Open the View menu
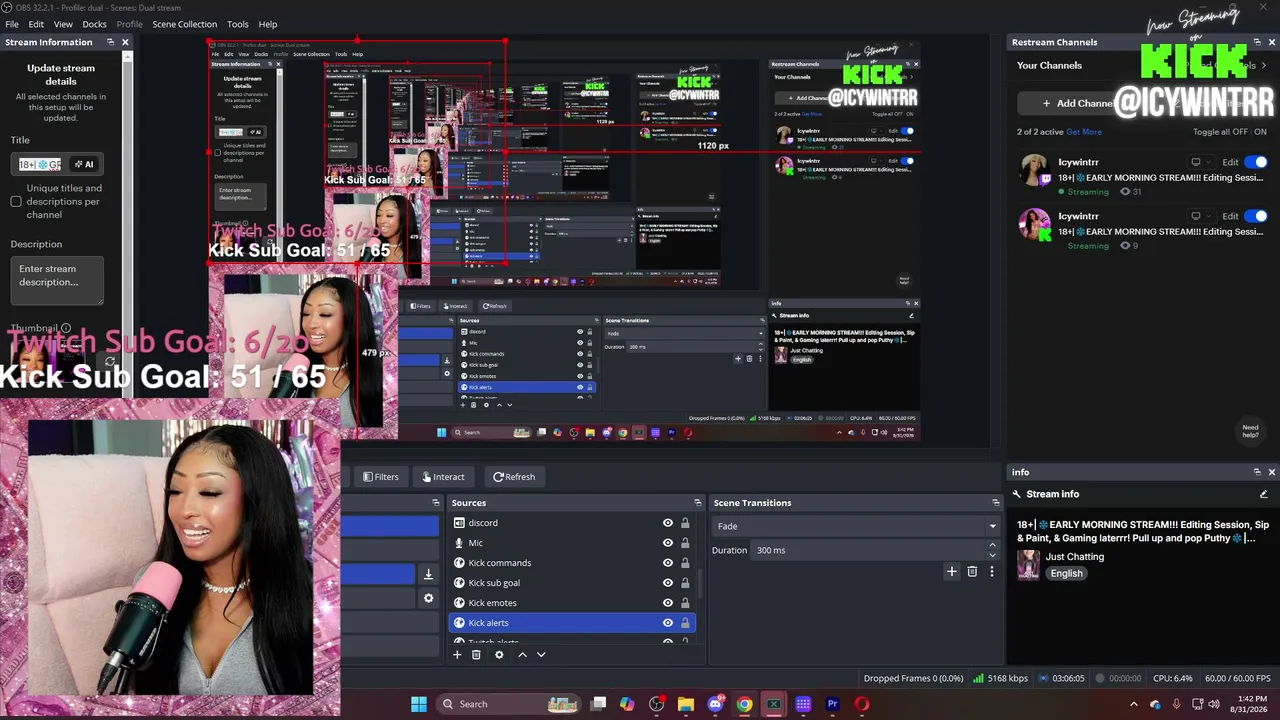1280x720 pixels. tap(63, 24)
